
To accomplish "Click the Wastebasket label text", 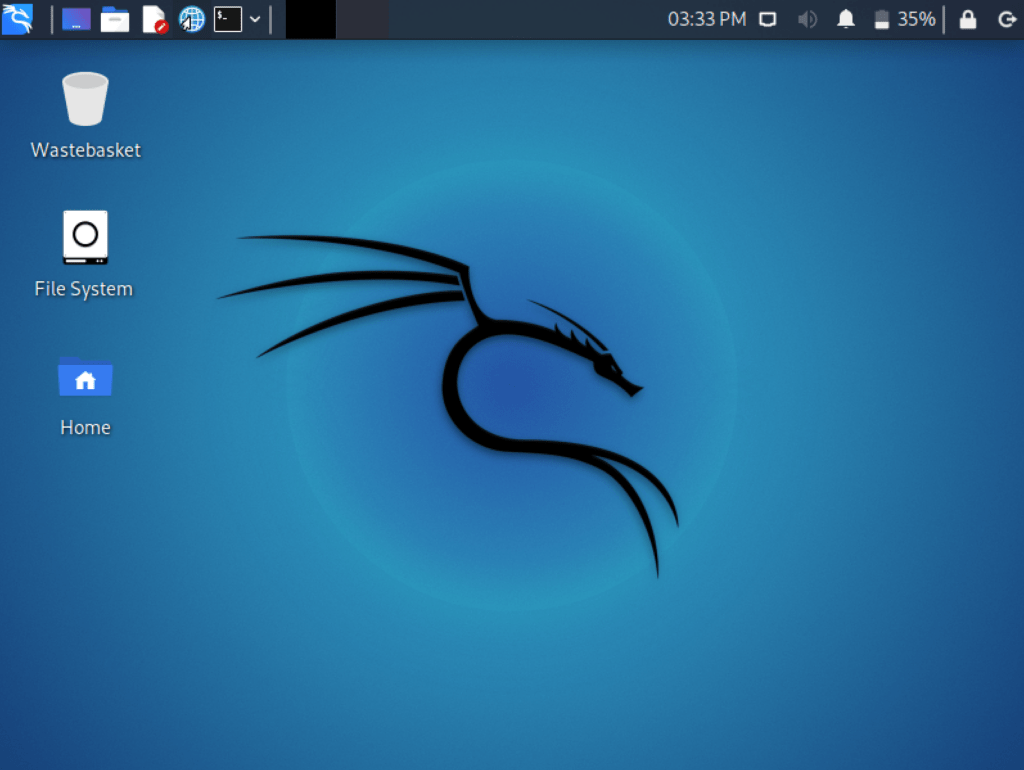I will pyautogui.click(x=86, y=150).
